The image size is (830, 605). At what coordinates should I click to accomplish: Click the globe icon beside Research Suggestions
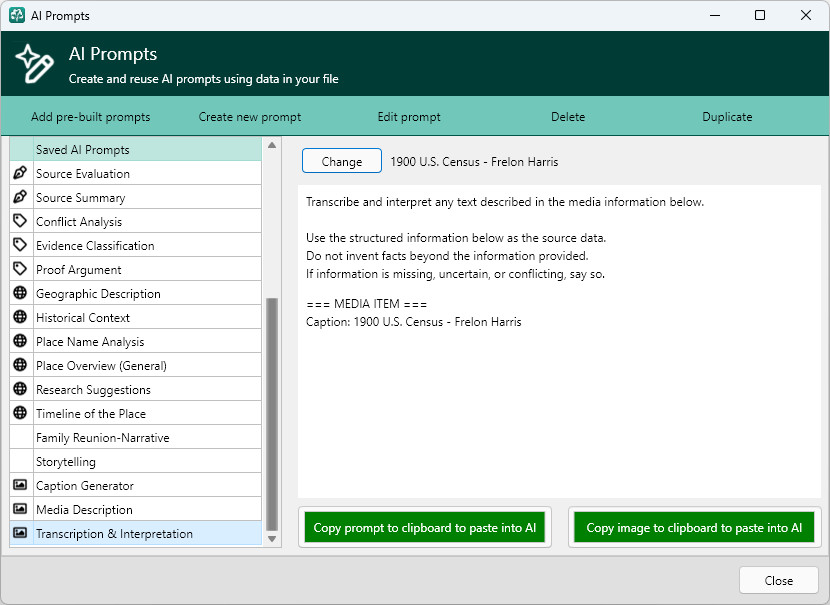(x=20, y=389)
